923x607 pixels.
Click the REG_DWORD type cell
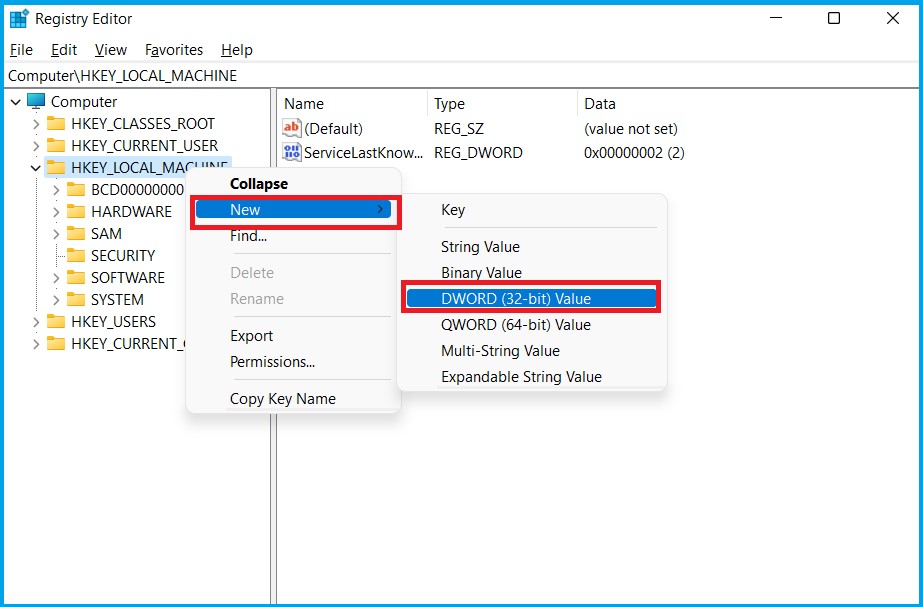coord(479,152)
